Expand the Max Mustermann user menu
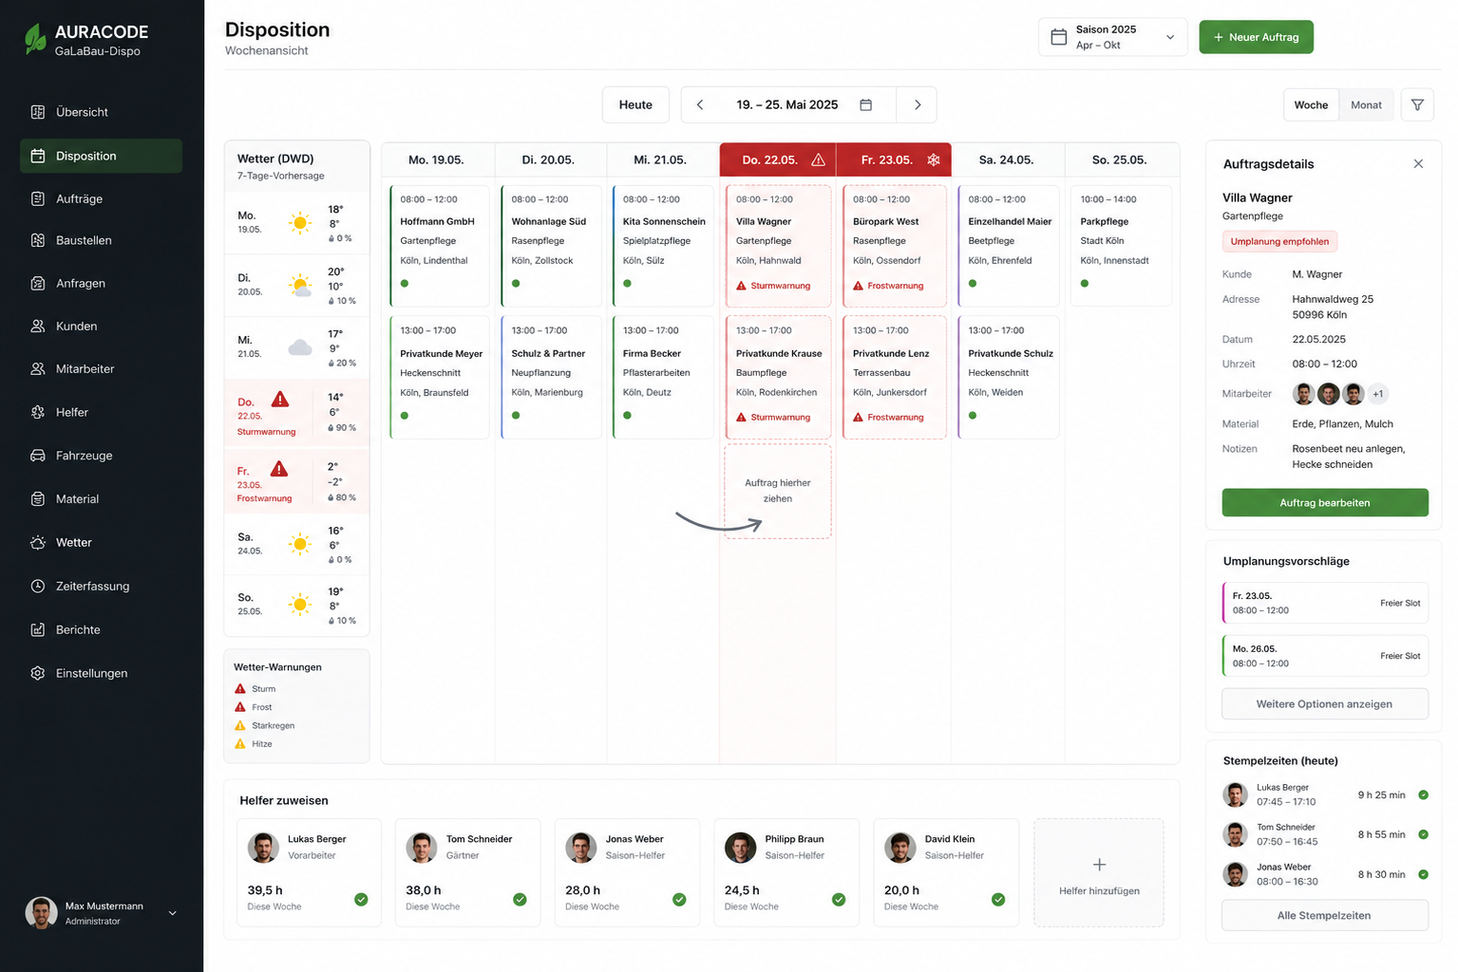The height and width of the screenshot is (972, 1458). (x=172, y=913)
